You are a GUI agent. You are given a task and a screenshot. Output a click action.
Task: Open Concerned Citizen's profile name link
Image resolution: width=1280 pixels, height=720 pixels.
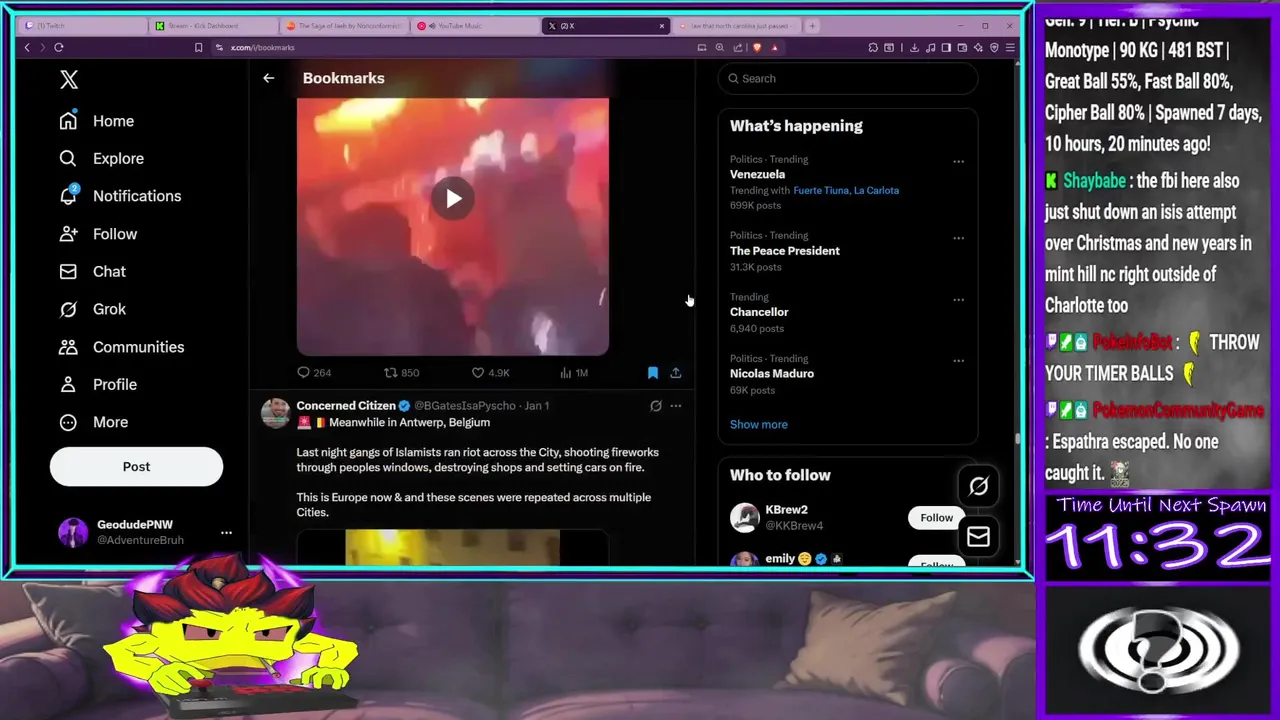coord(346,406)
